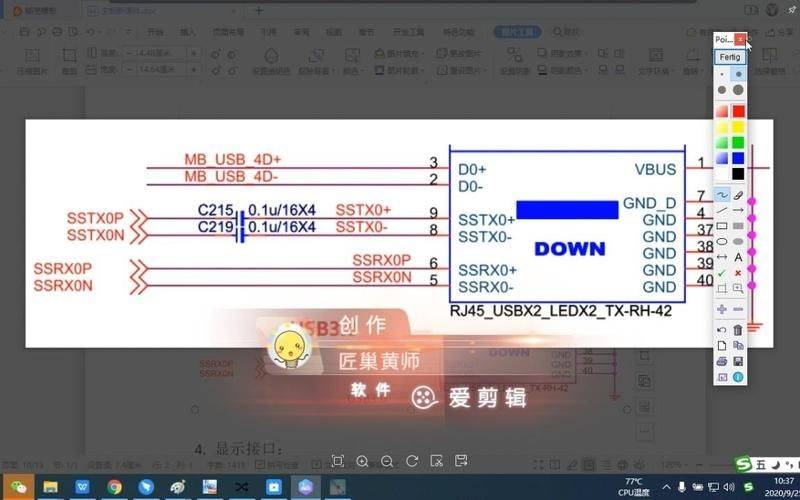800x500 pixels.
Task: Select the crop frame tool in palette
Action: pyautogui.click(x=721, y=288)
